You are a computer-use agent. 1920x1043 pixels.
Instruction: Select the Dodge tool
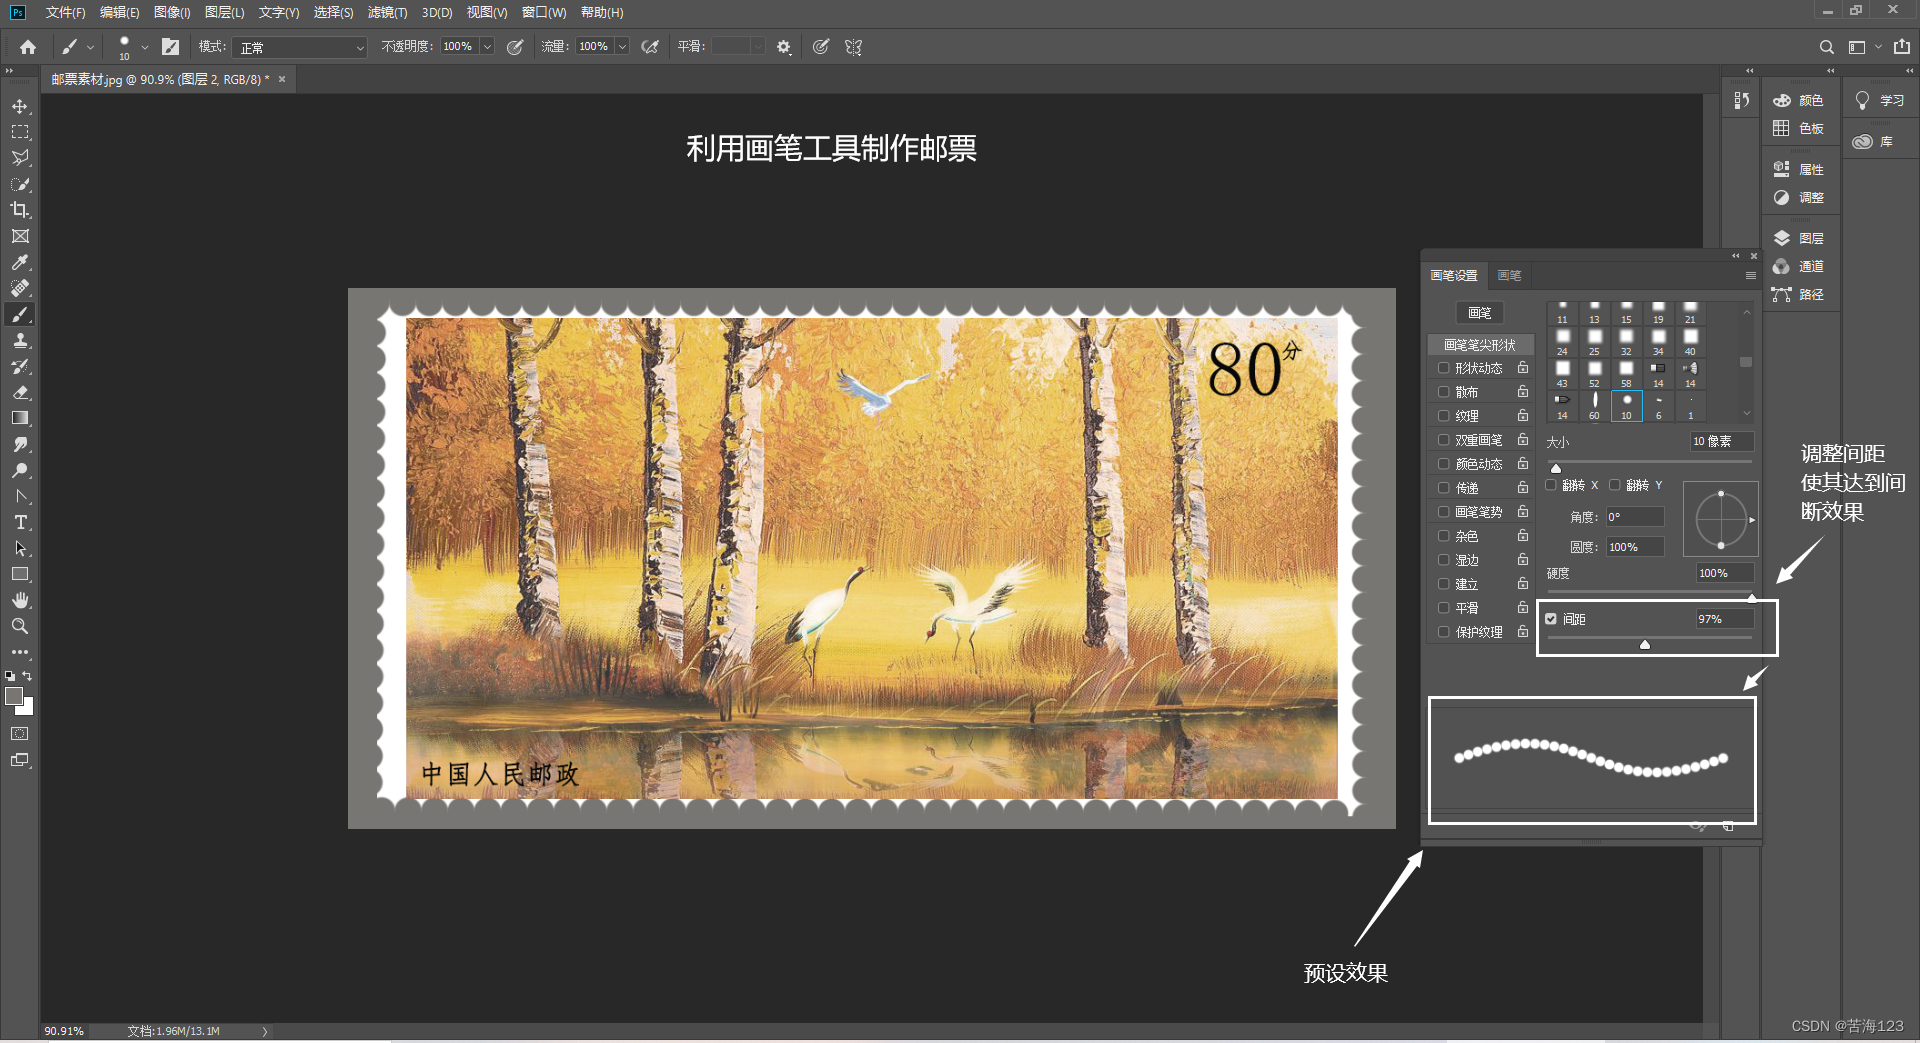[20, 470]
